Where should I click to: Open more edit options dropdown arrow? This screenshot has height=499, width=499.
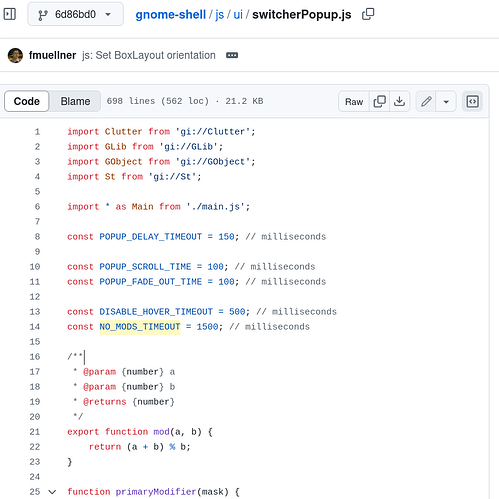click(446, 101)
